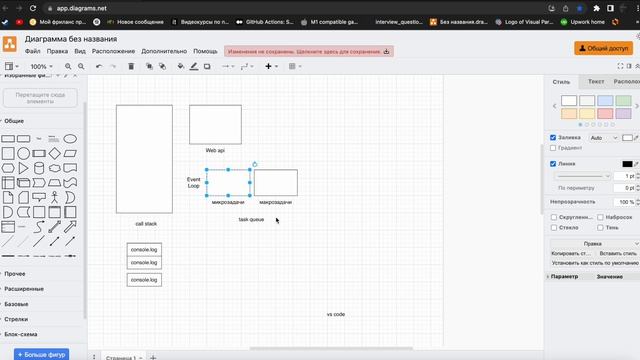
Task: Click the Больше фигур button
Action: click(41, 355)
